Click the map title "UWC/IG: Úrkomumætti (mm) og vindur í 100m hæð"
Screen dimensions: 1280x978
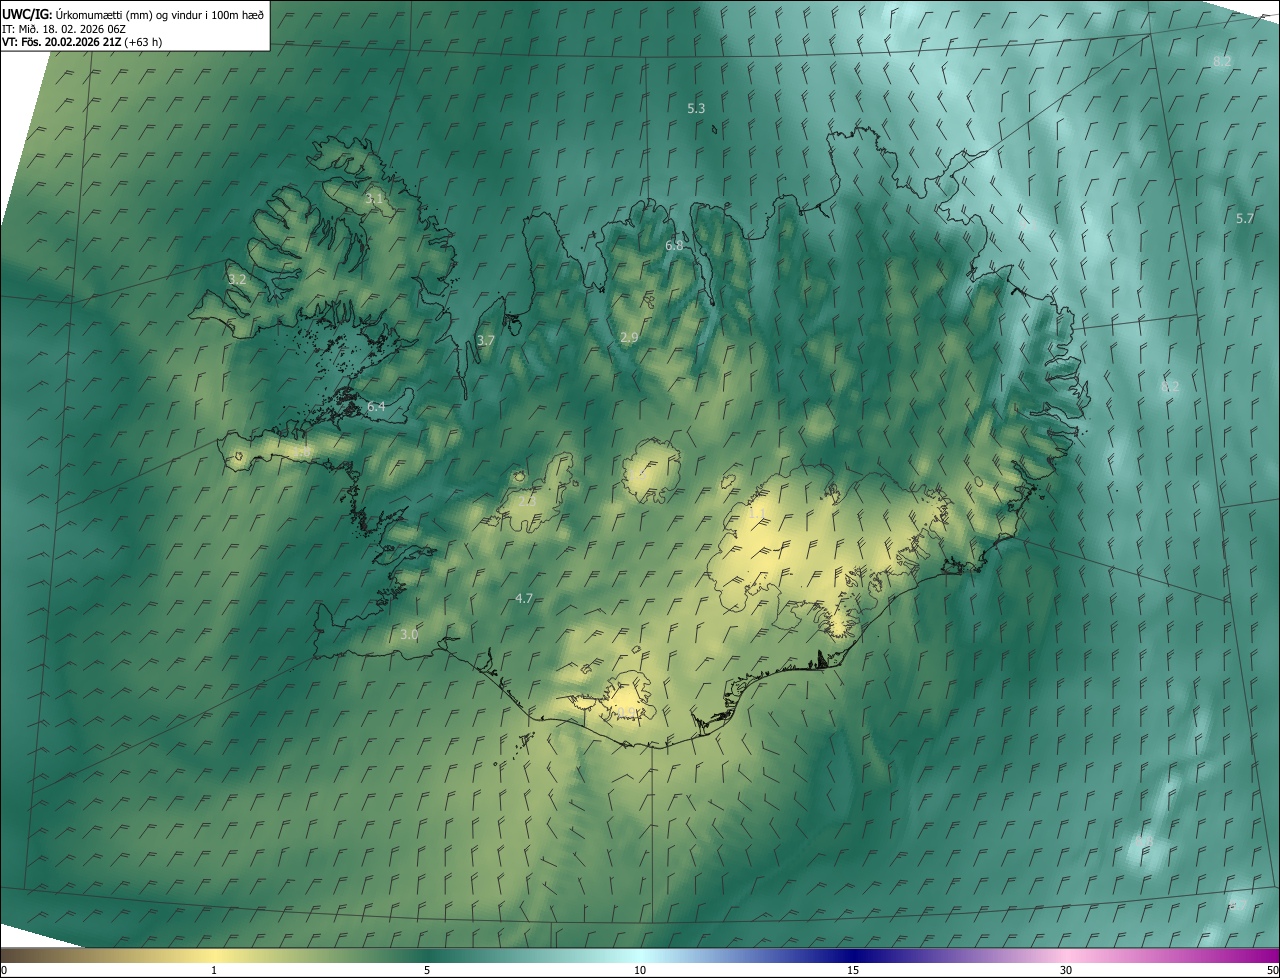pyautogui.click(x=133, y=13)
